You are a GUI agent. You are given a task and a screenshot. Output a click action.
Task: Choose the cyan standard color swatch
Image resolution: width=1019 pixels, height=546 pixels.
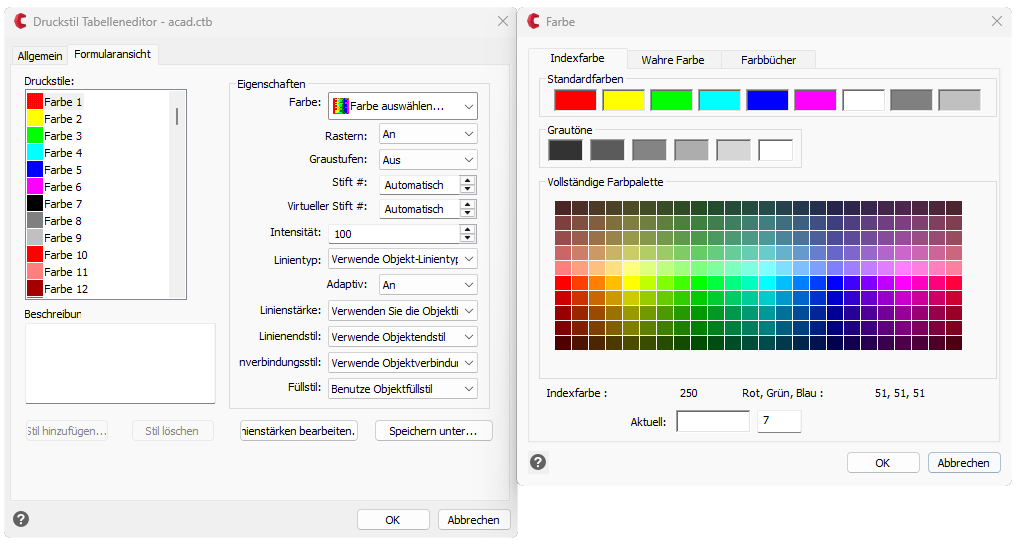coord(719,100)
